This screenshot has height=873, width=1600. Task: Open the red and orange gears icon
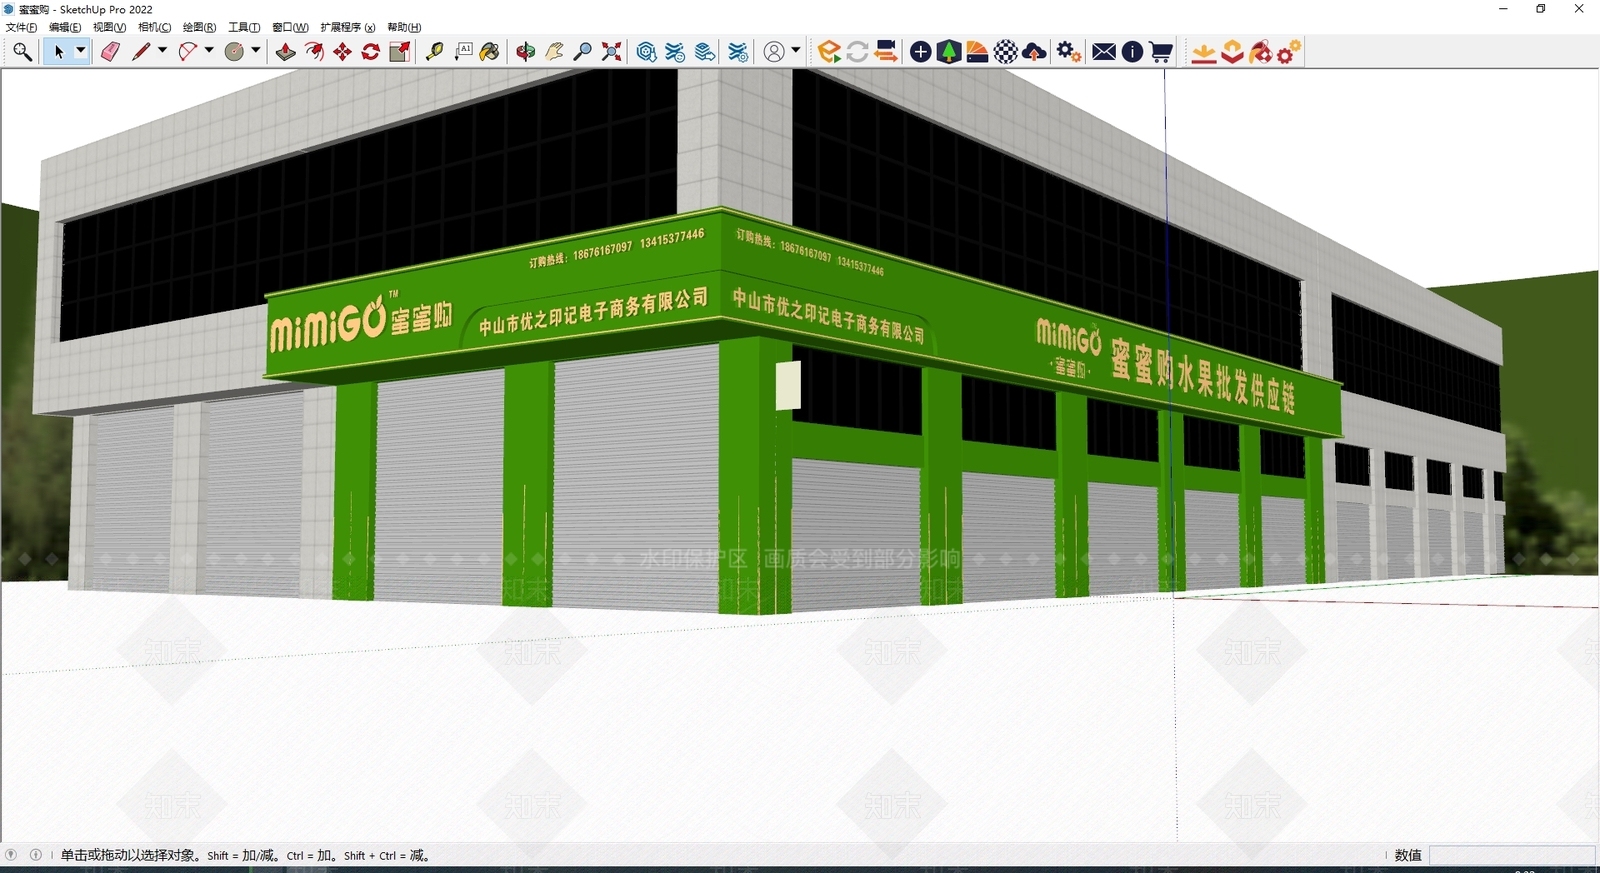[x=1289, y=52]
